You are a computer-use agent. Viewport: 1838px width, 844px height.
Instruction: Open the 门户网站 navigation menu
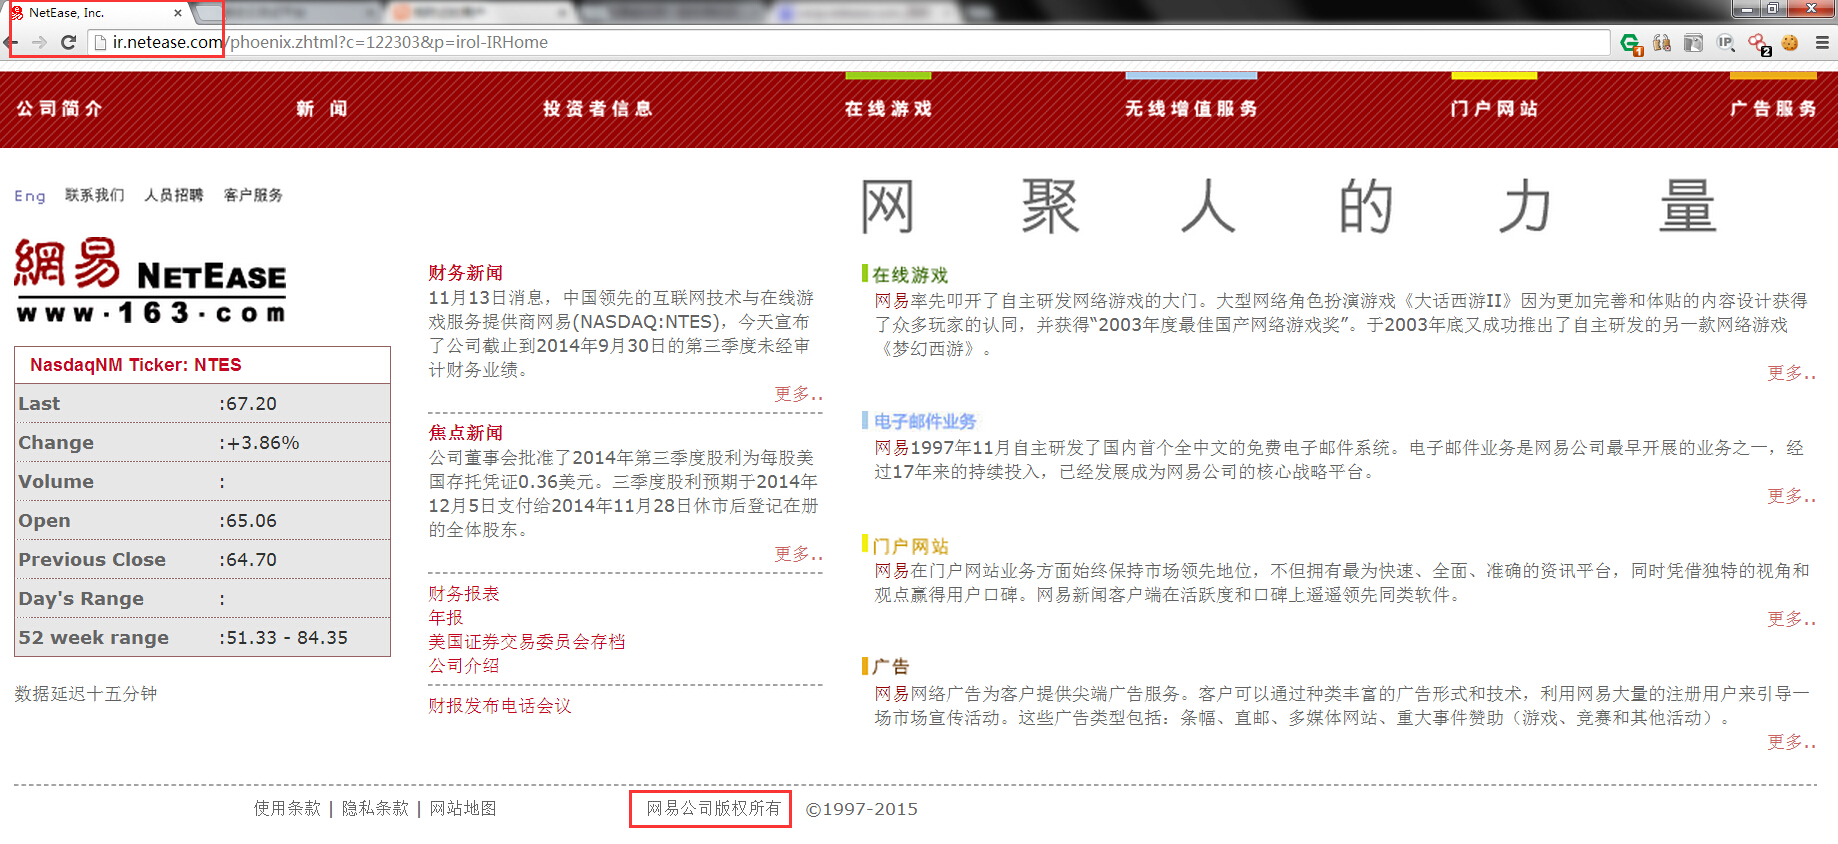[1494, 108]
